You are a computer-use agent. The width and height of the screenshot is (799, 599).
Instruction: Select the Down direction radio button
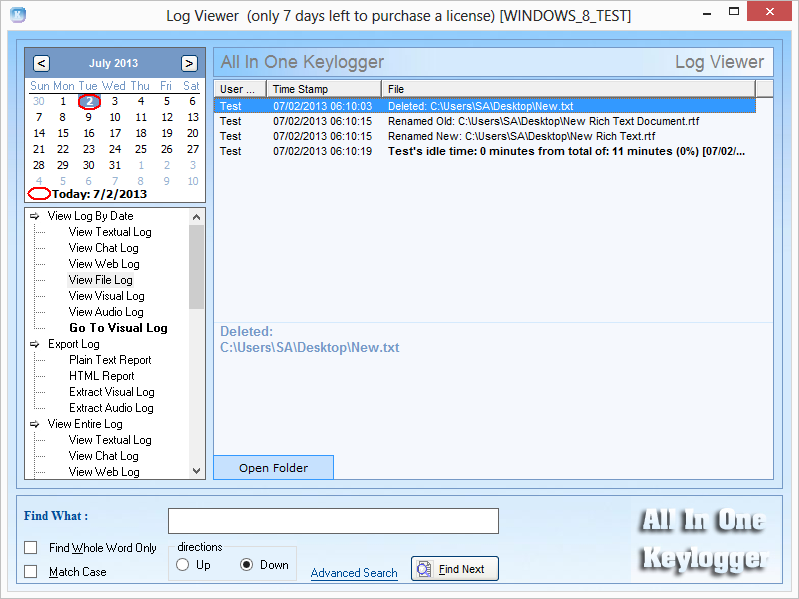[x=247, y=565]
